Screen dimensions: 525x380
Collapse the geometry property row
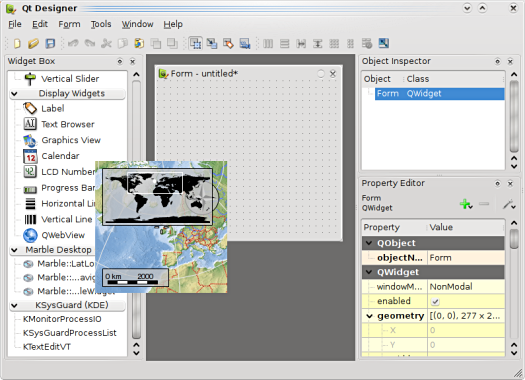(369, 316)
